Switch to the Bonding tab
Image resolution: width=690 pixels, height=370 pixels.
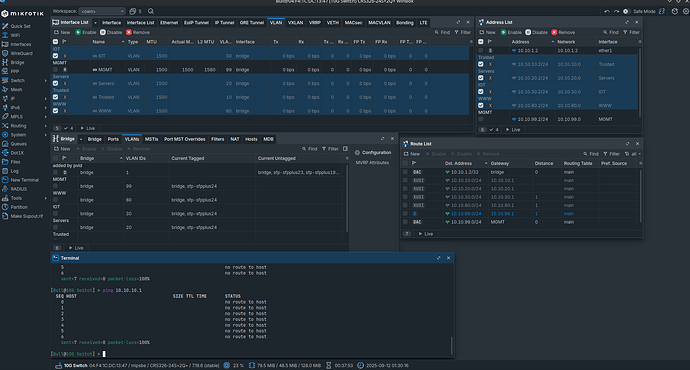tap(404, 22)
